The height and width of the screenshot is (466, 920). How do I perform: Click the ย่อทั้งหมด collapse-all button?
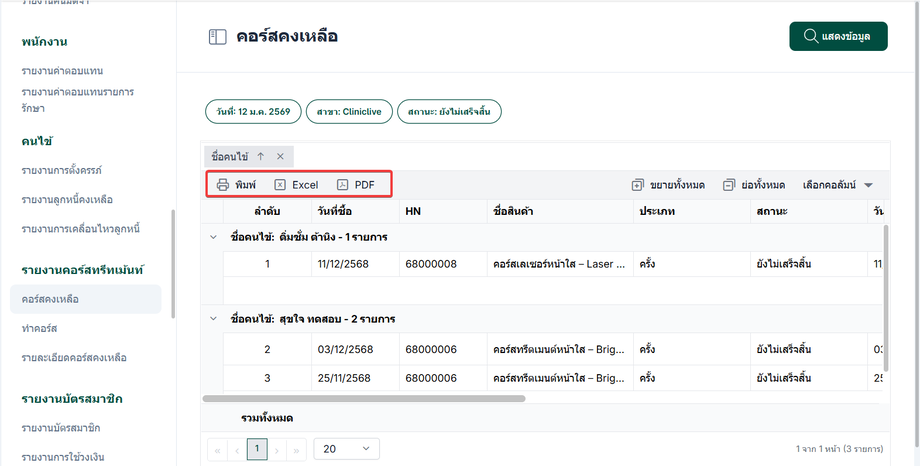(754, 185)
